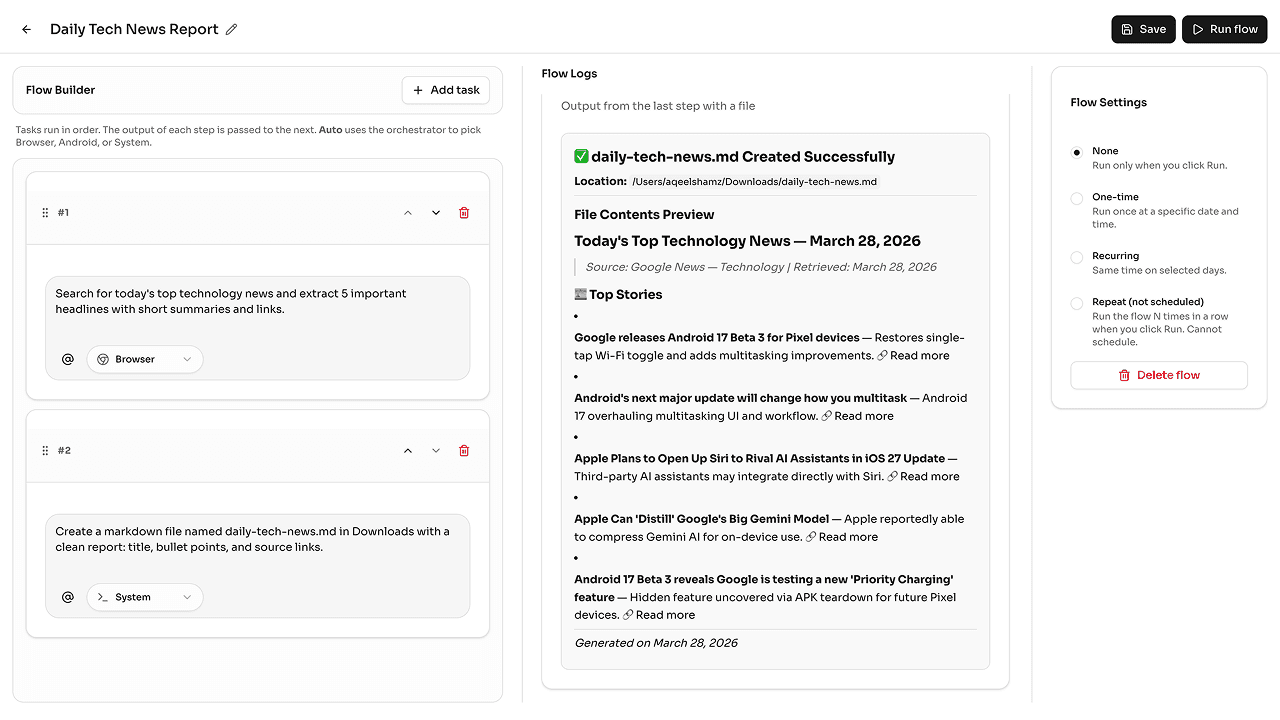Viewport: 1280px width, 720px height.
Task: Move task #1 up with the chevron
Action: [x=408, y=213]
